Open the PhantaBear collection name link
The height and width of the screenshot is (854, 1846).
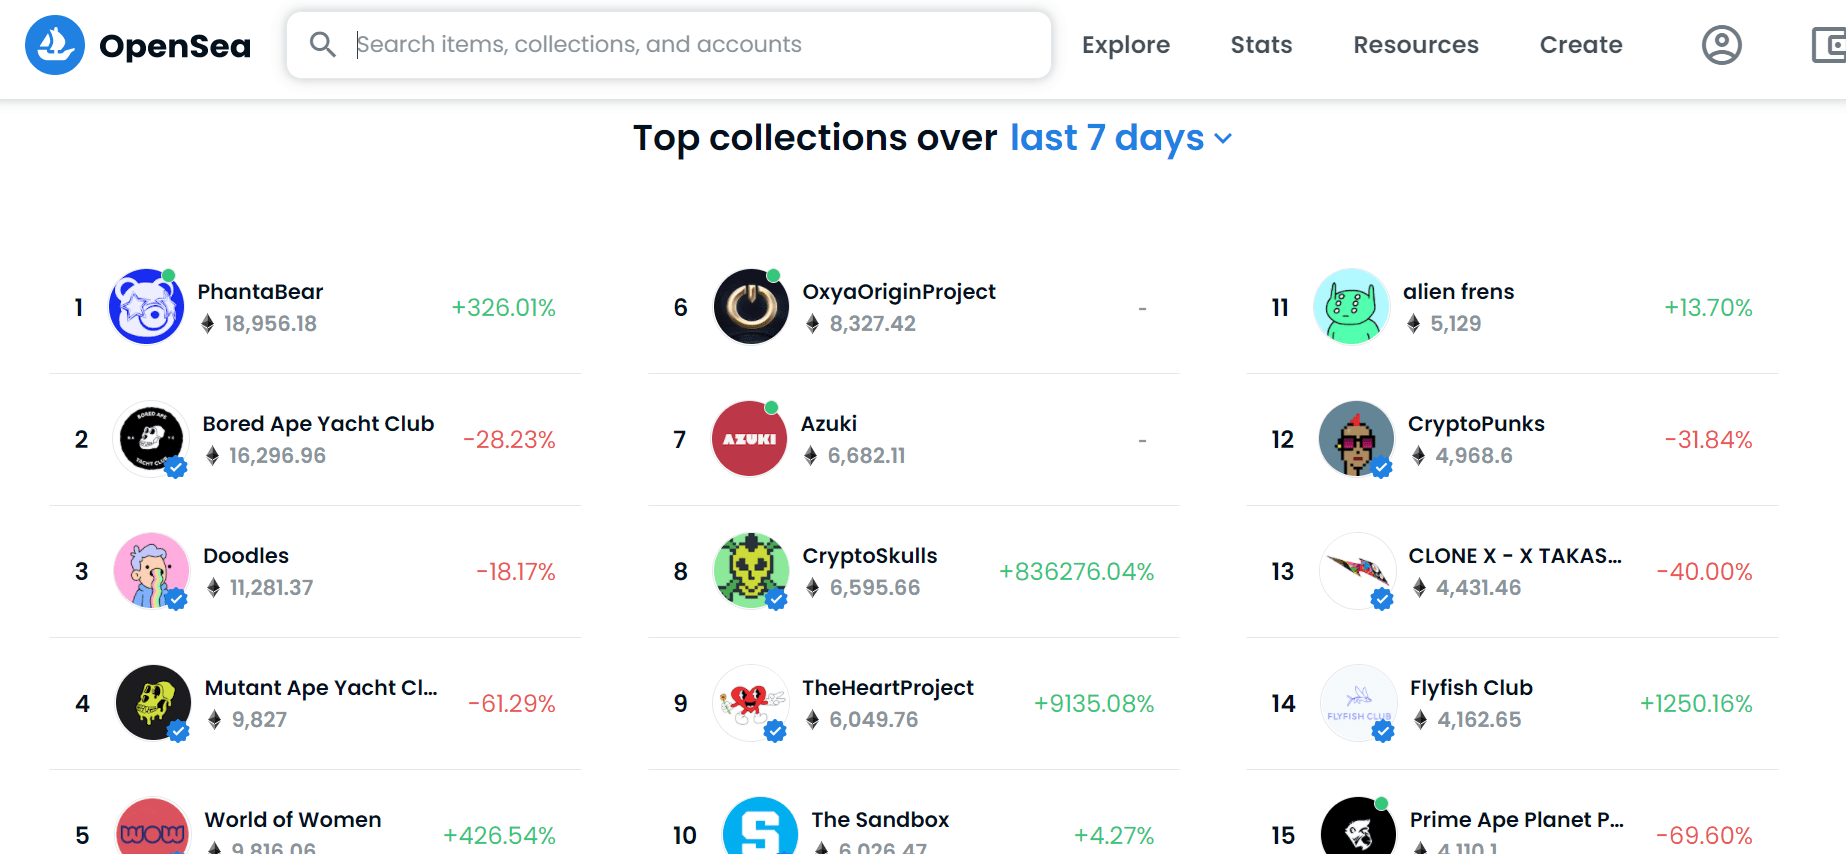(260, 292)
